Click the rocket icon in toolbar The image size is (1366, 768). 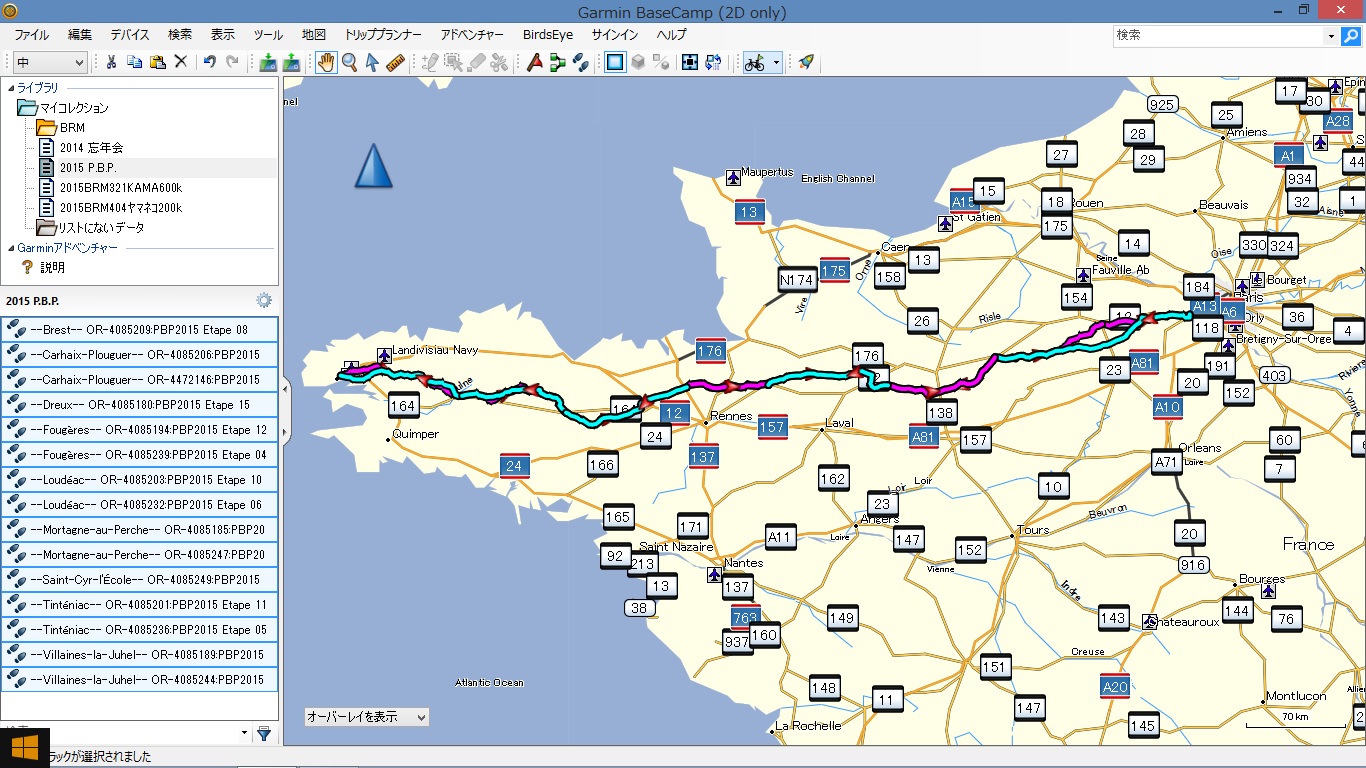tap(805, 62)
